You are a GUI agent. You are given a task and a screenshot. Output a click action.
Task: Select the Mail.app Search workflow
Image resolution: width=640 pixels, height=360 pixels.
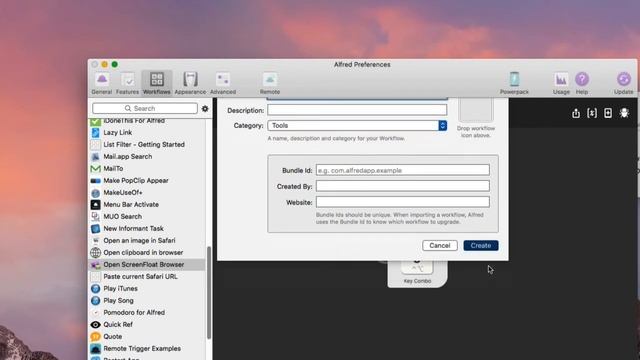(x=147, y=156)
